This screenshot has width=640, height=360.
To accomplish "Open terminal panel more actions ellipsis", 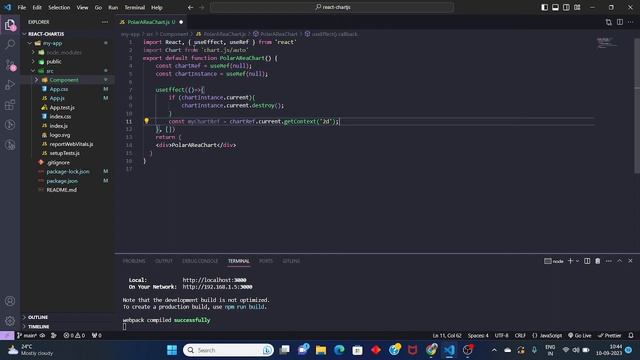I will tap(609, 261).
